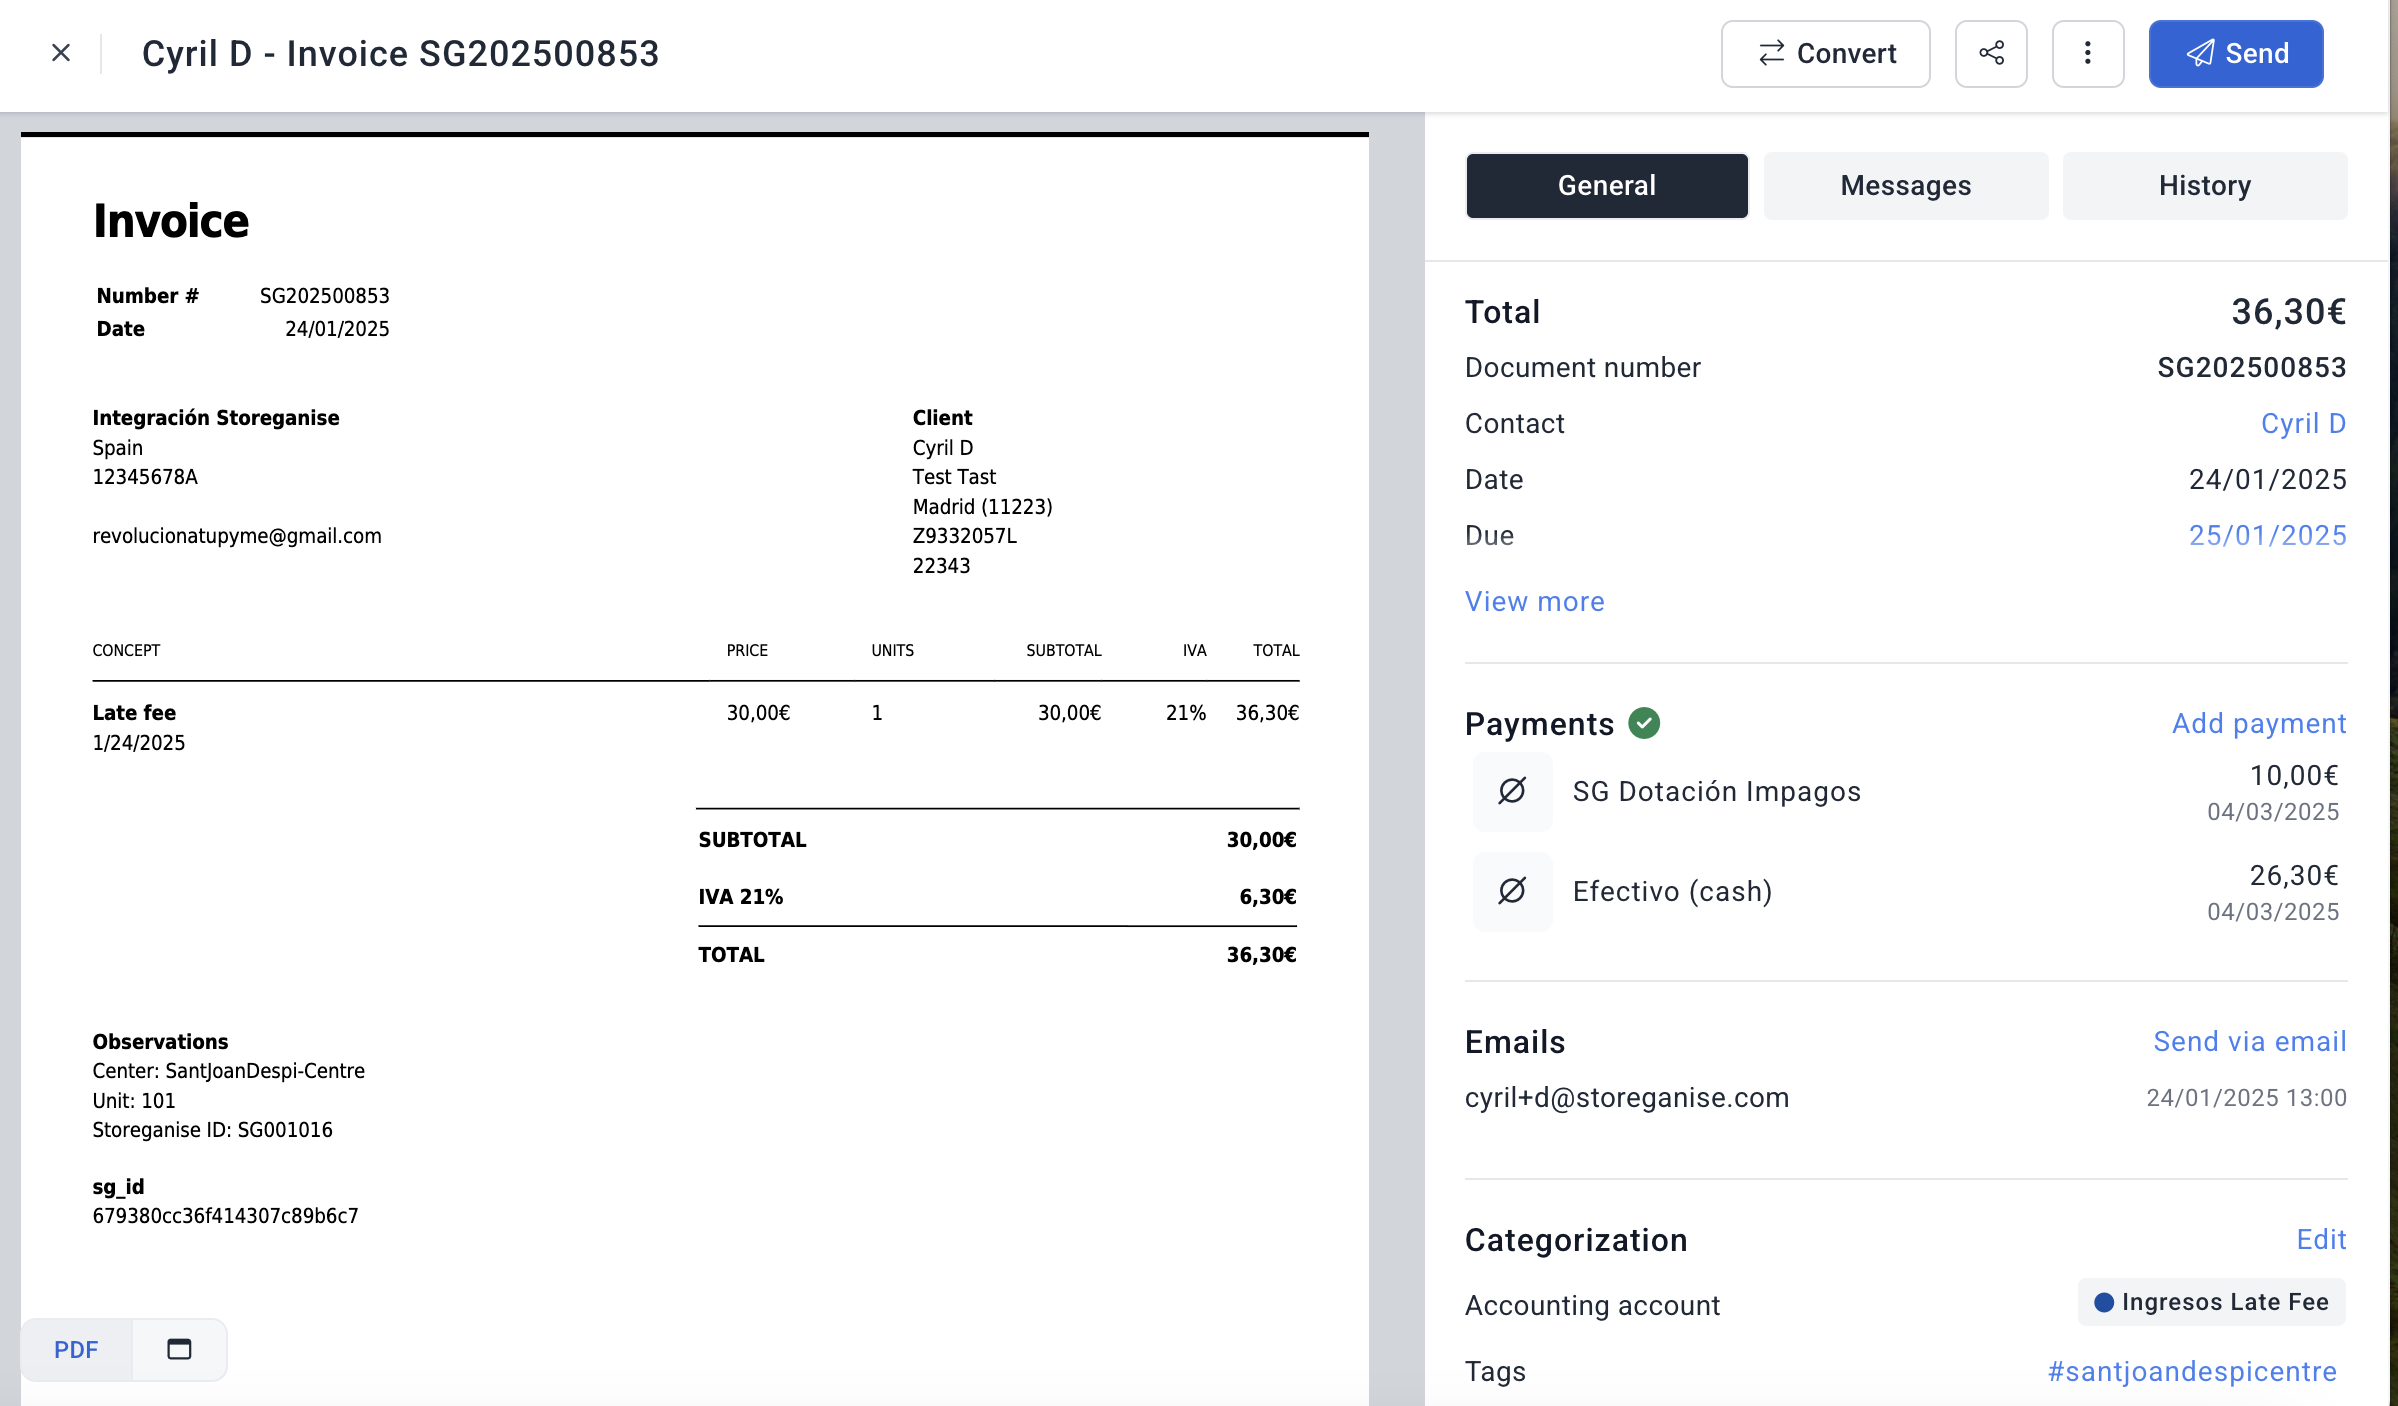Click the SG Dotación Impagos payment icon

[1512, 791]
